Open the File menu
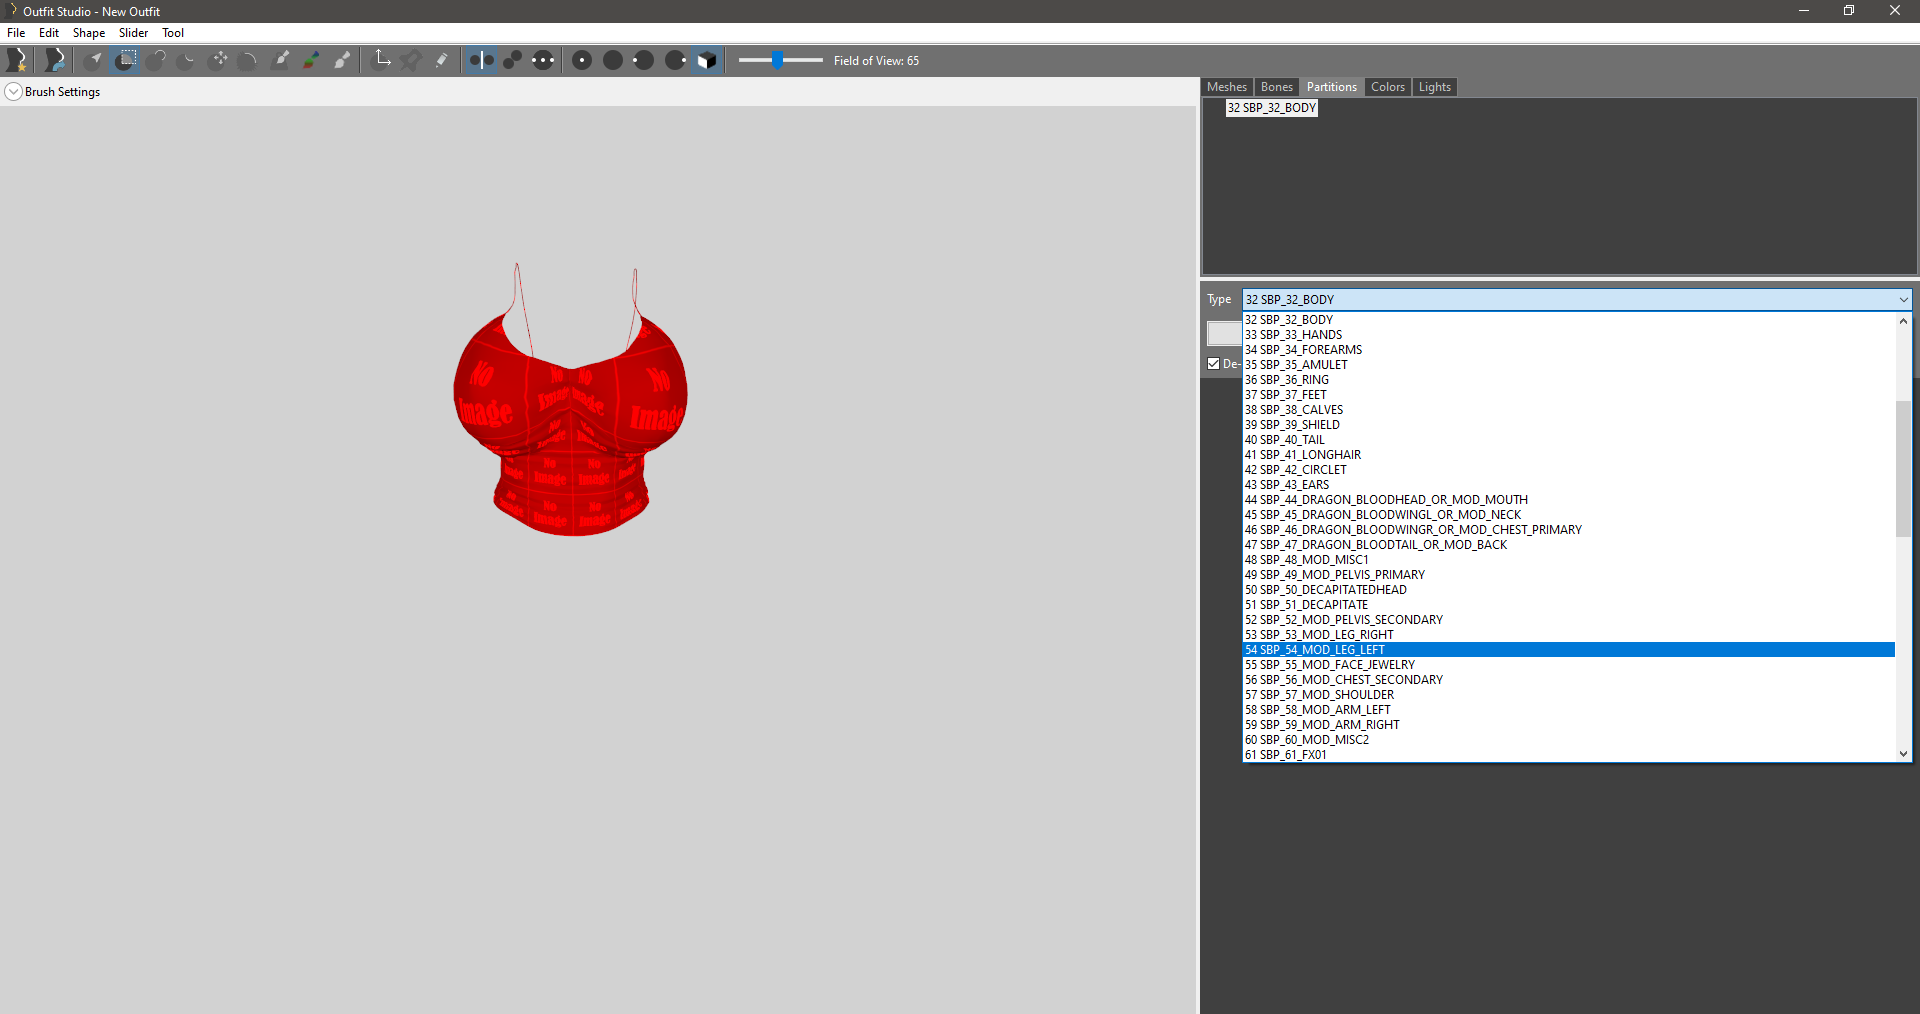Viewport: 1920px width, 1014px height. coord(16,33)
